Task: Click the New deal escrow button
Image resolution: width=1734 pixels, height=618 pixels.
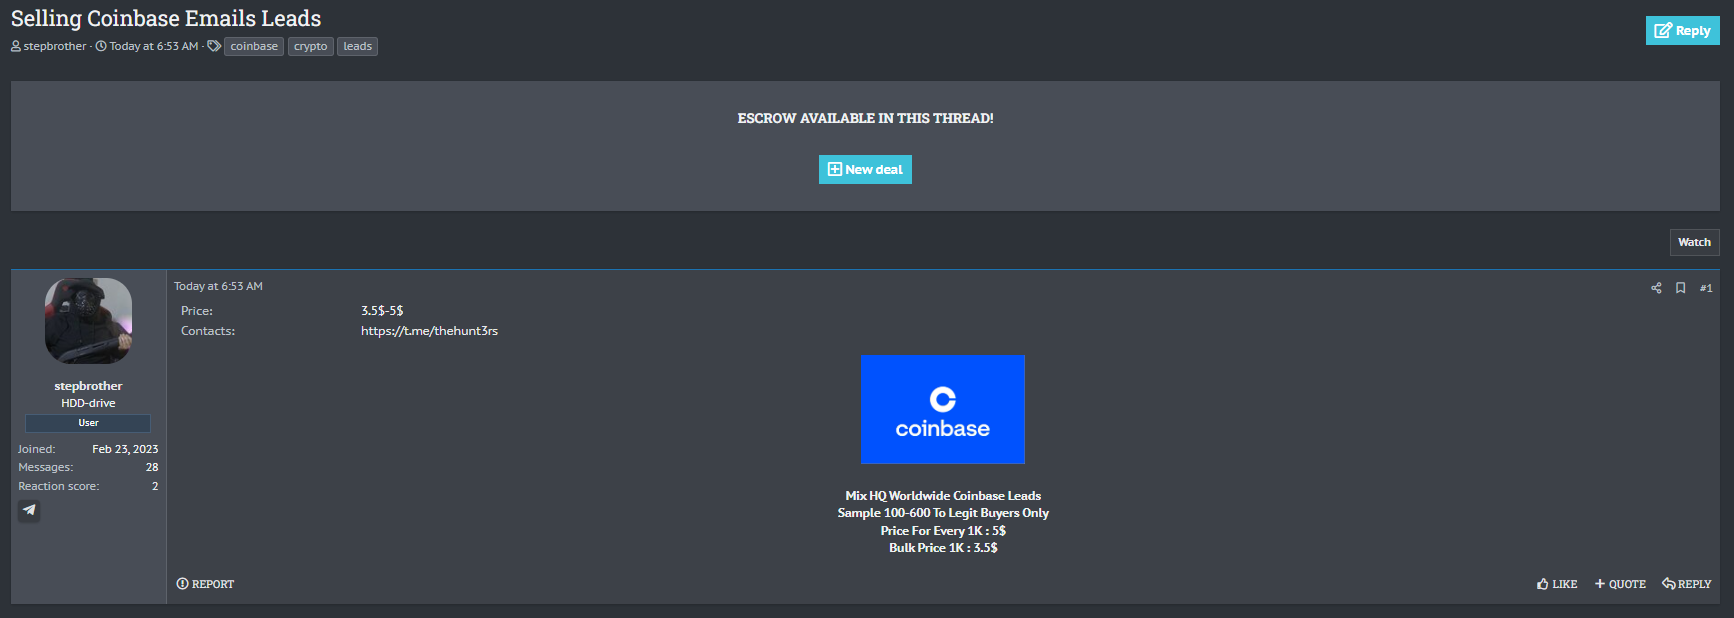Action: click(865, 170)
